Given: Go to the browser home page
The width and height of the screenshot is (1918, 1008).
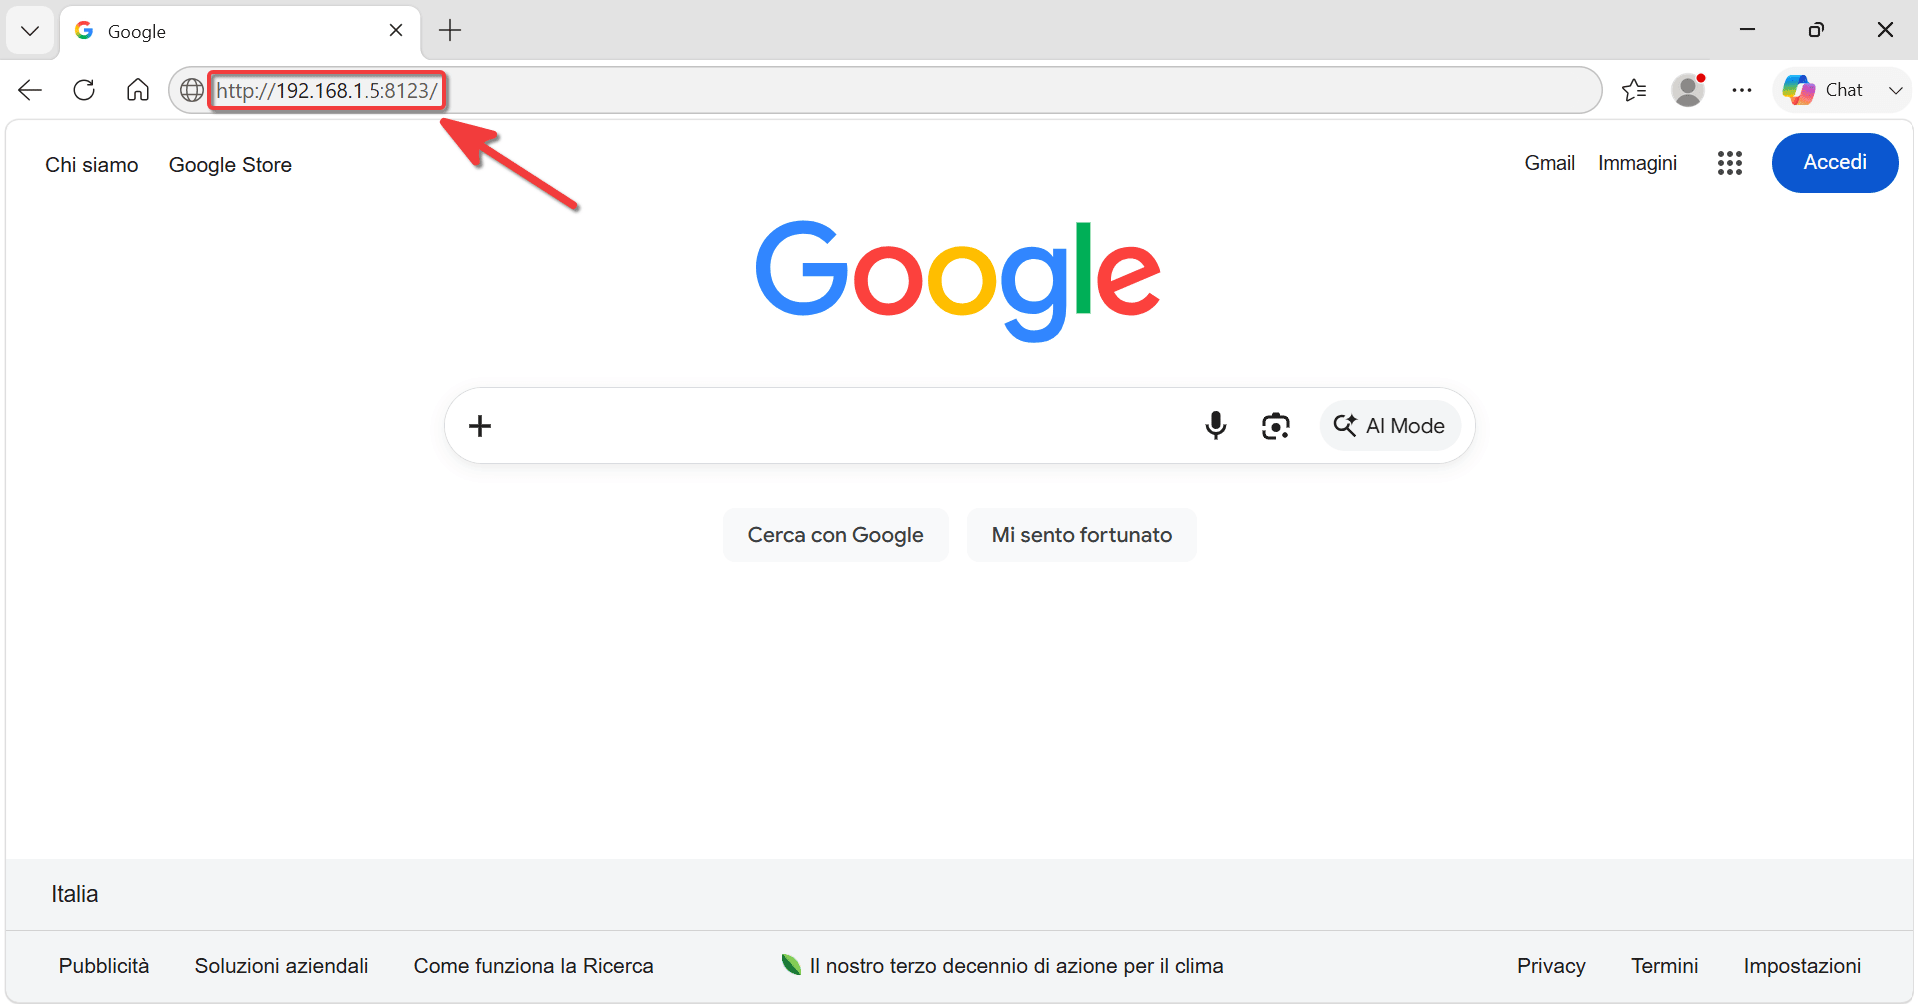Looking at the screenshot, I should point(138,90).
